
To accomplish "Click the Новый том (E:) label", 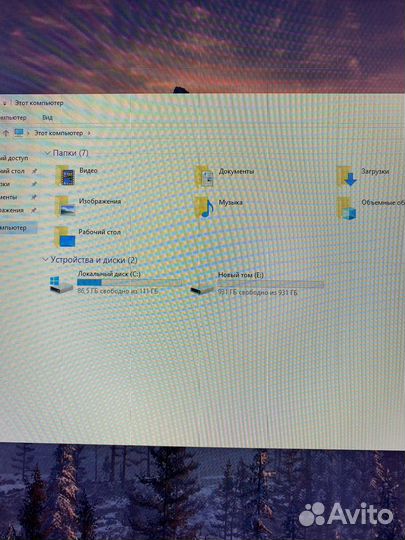I will point(241,275).
